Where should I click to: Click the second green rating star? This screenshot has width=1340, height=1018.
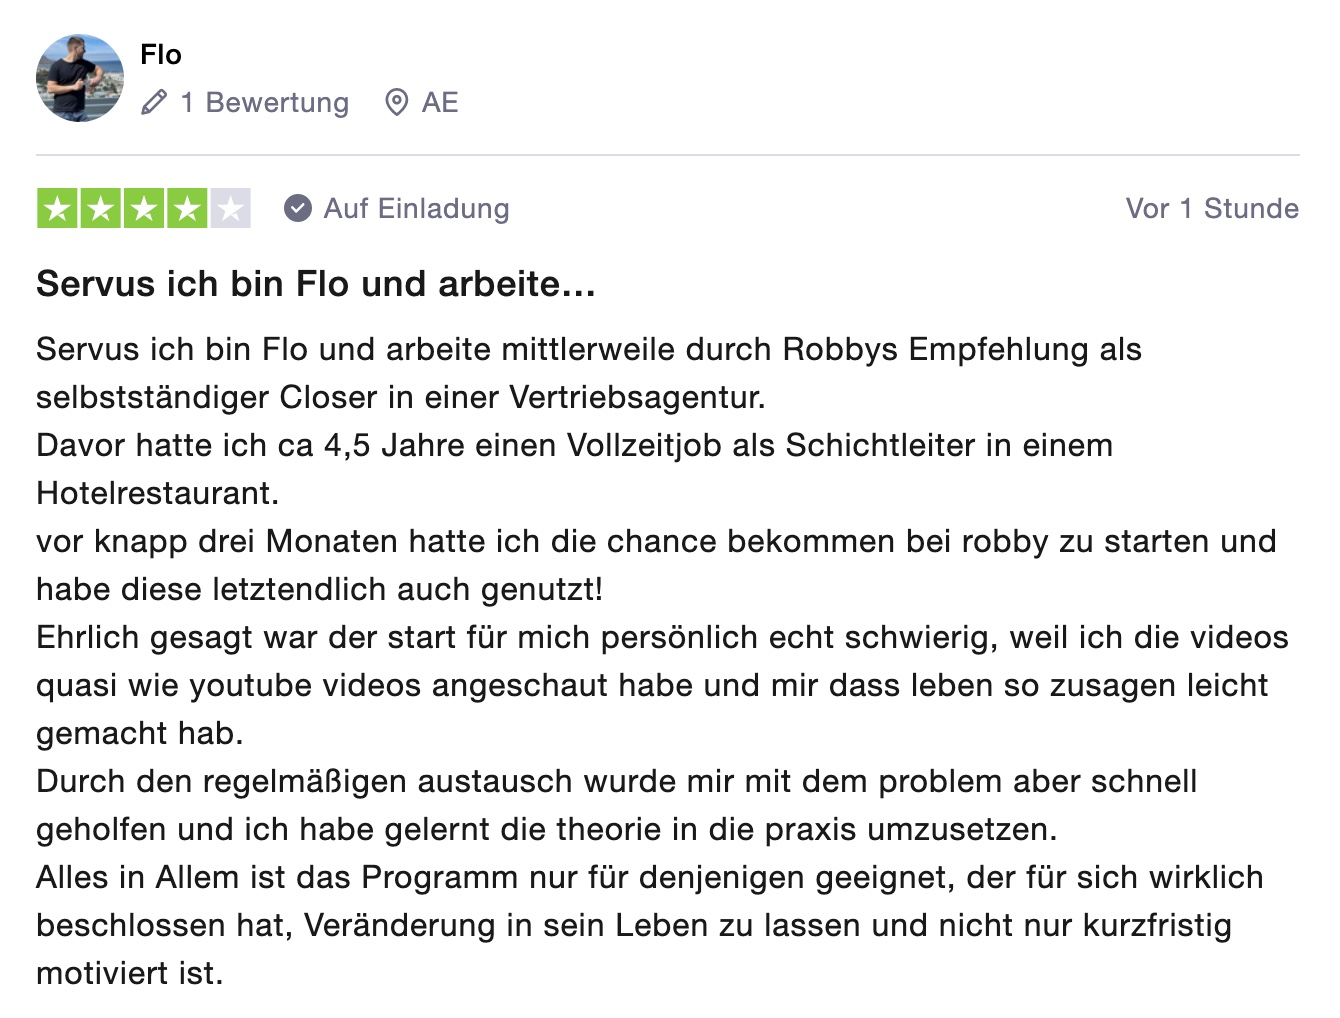[x=101, y=208]
